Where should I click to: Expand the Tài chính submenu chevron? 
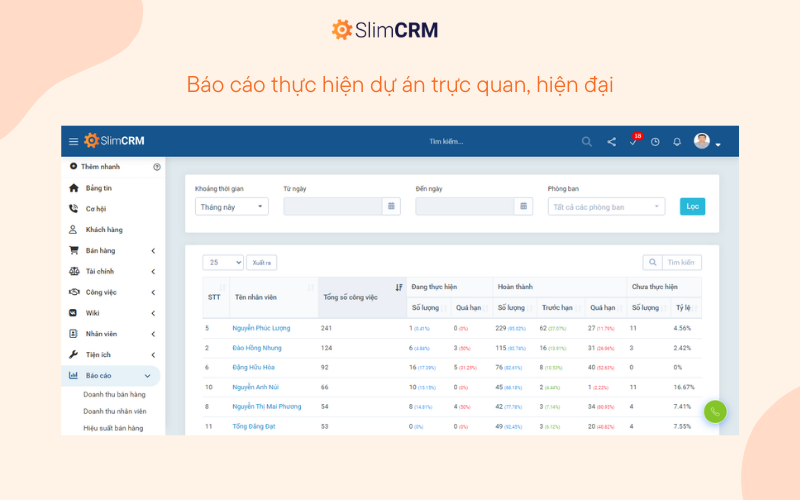pos(153,271)
